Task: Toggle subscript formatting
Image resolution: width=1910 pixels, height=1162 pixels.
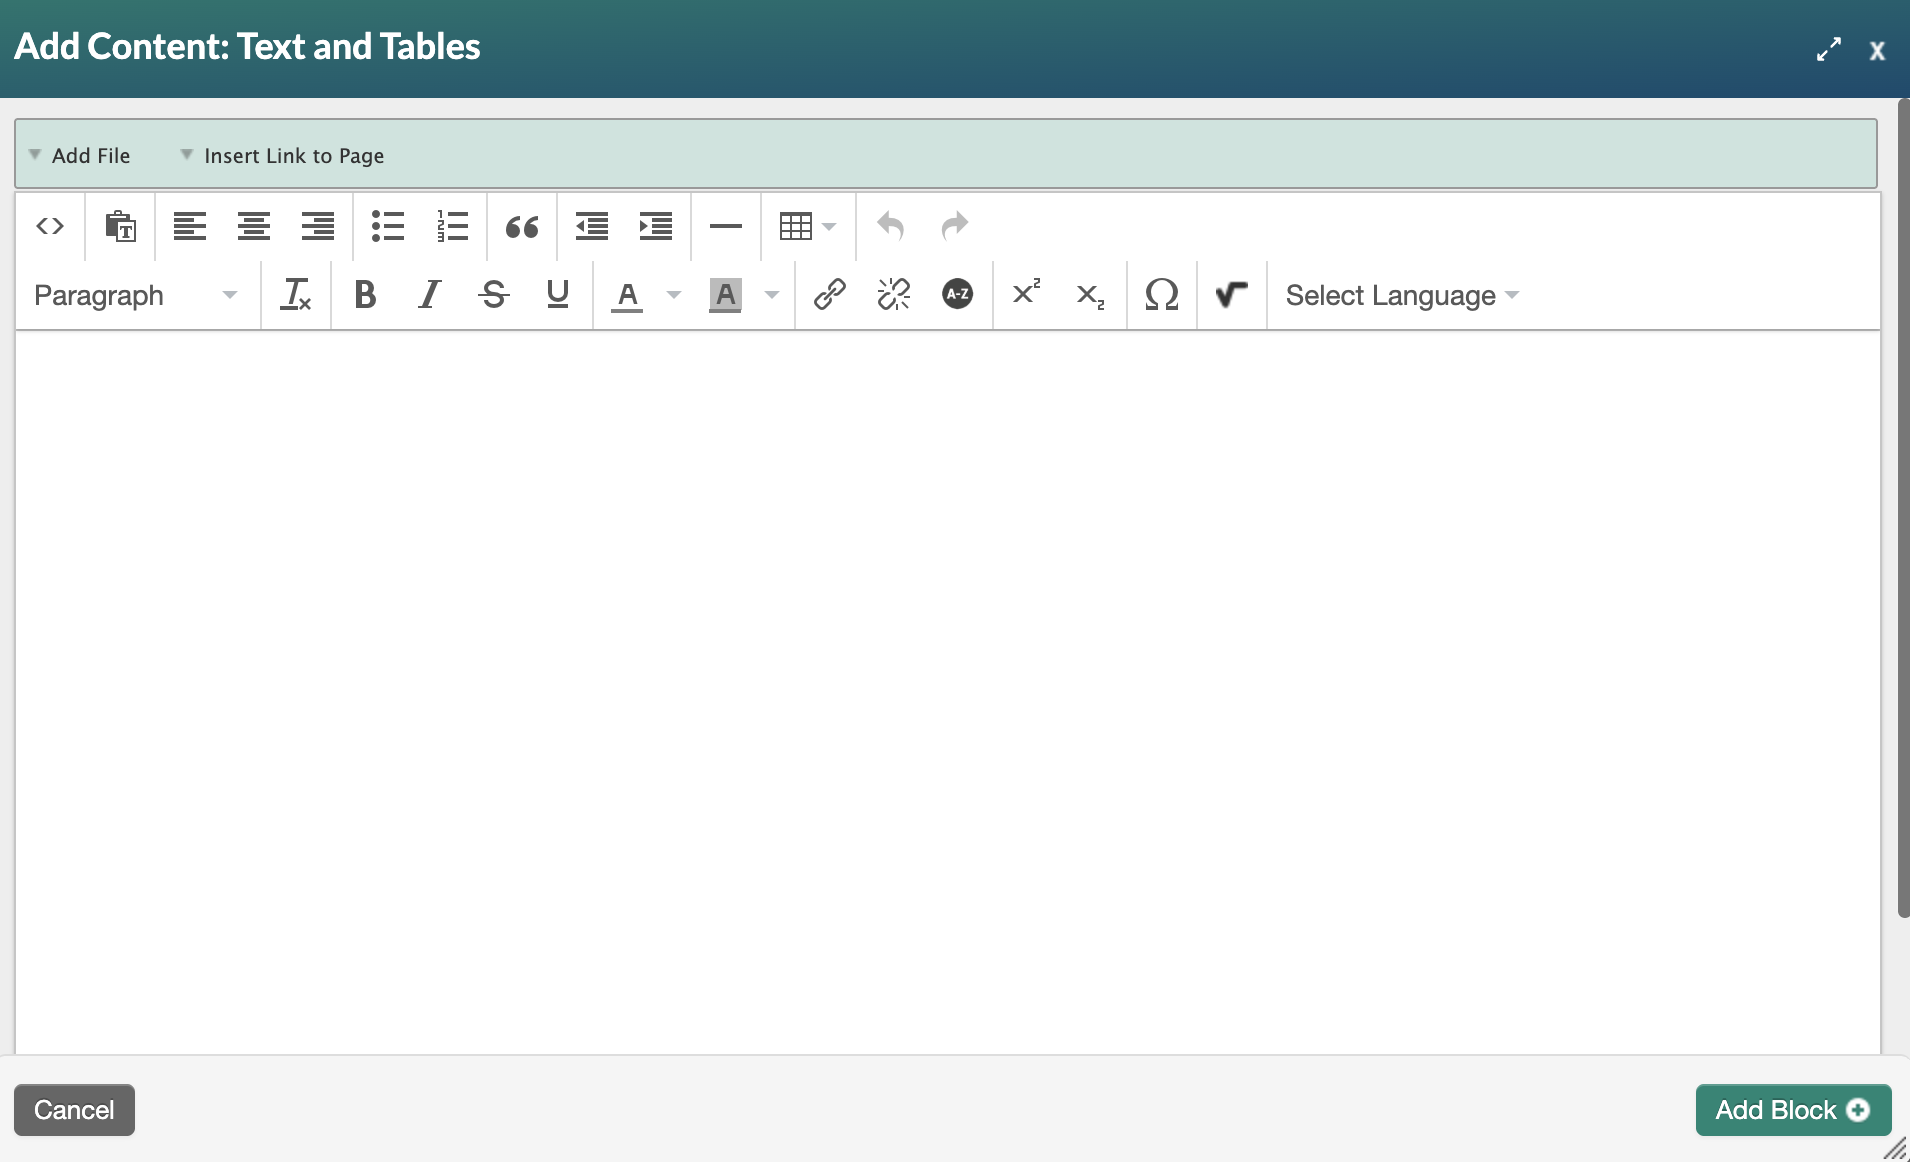Action: click(x=1091, y=296)
